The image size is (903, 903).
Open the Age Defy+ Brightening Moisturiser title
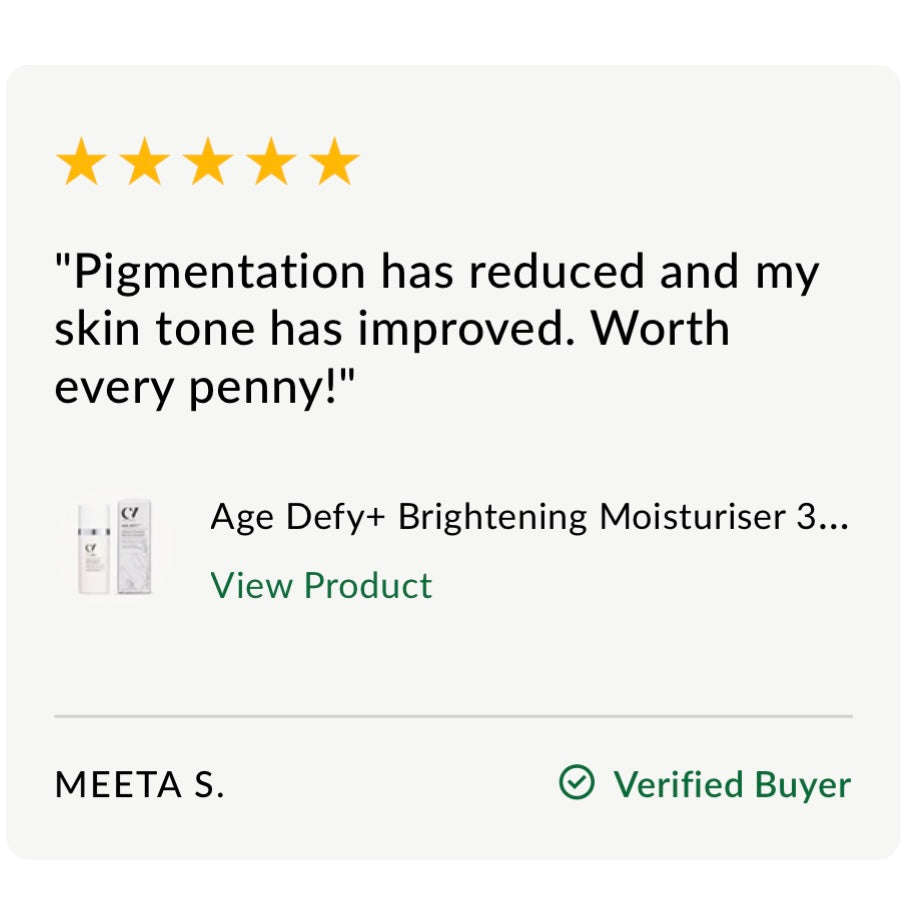[529, 517]
